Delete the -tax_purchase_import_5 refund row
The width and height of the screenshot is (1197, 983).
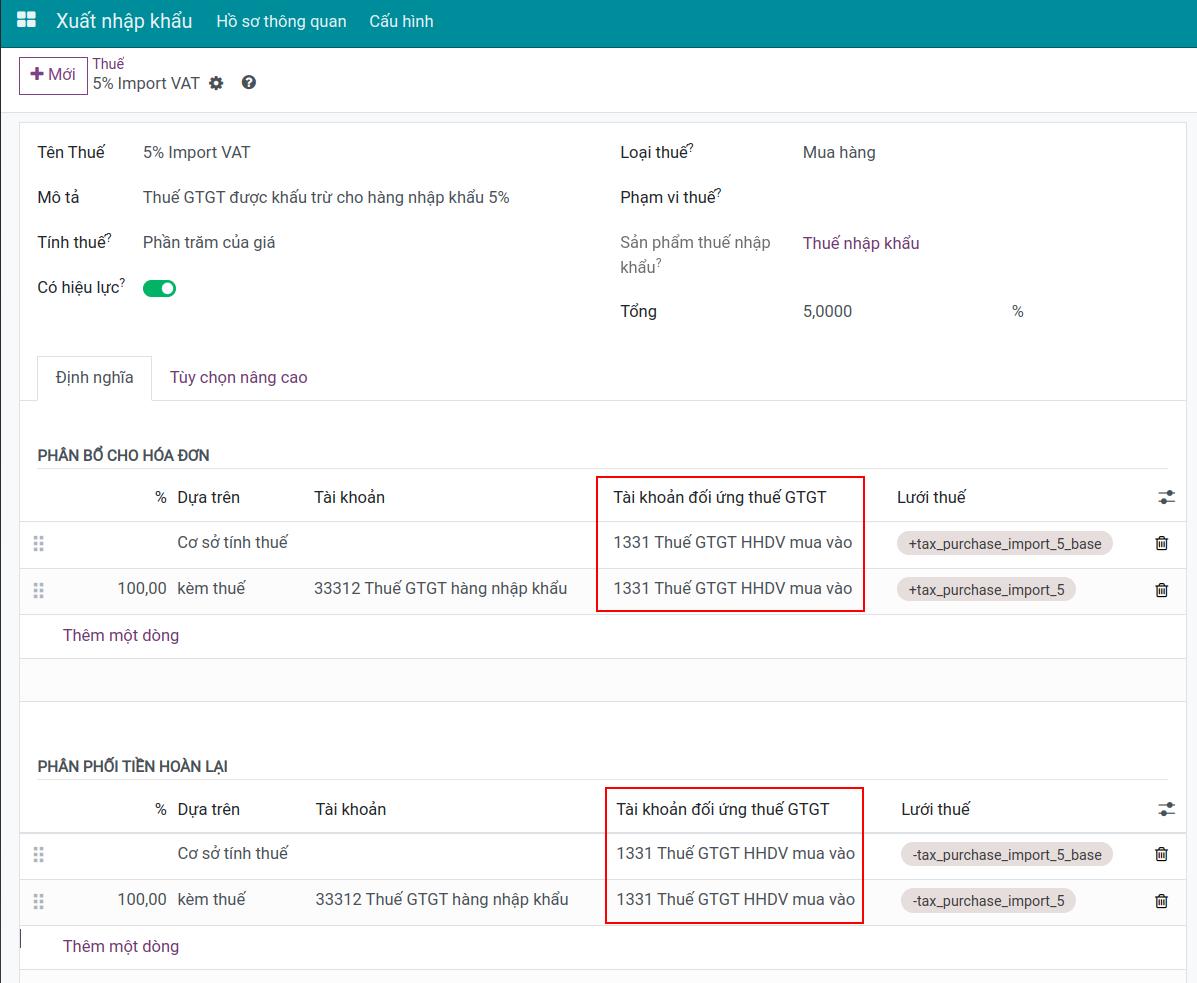(1161, 901)
